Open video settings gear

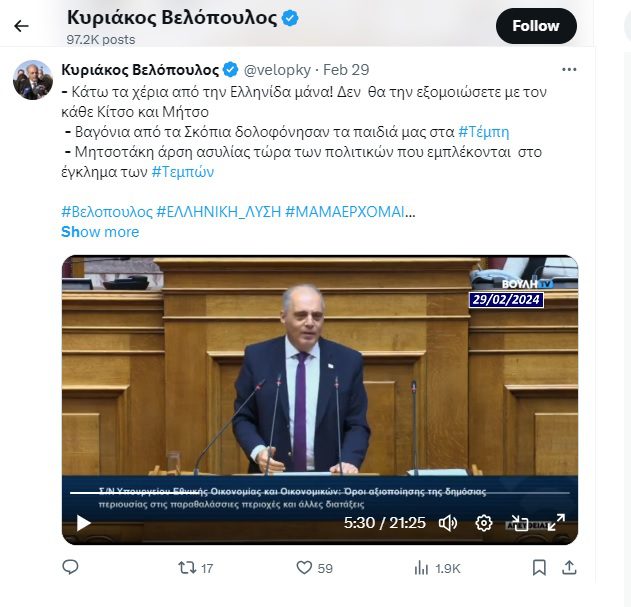[483, 523]
